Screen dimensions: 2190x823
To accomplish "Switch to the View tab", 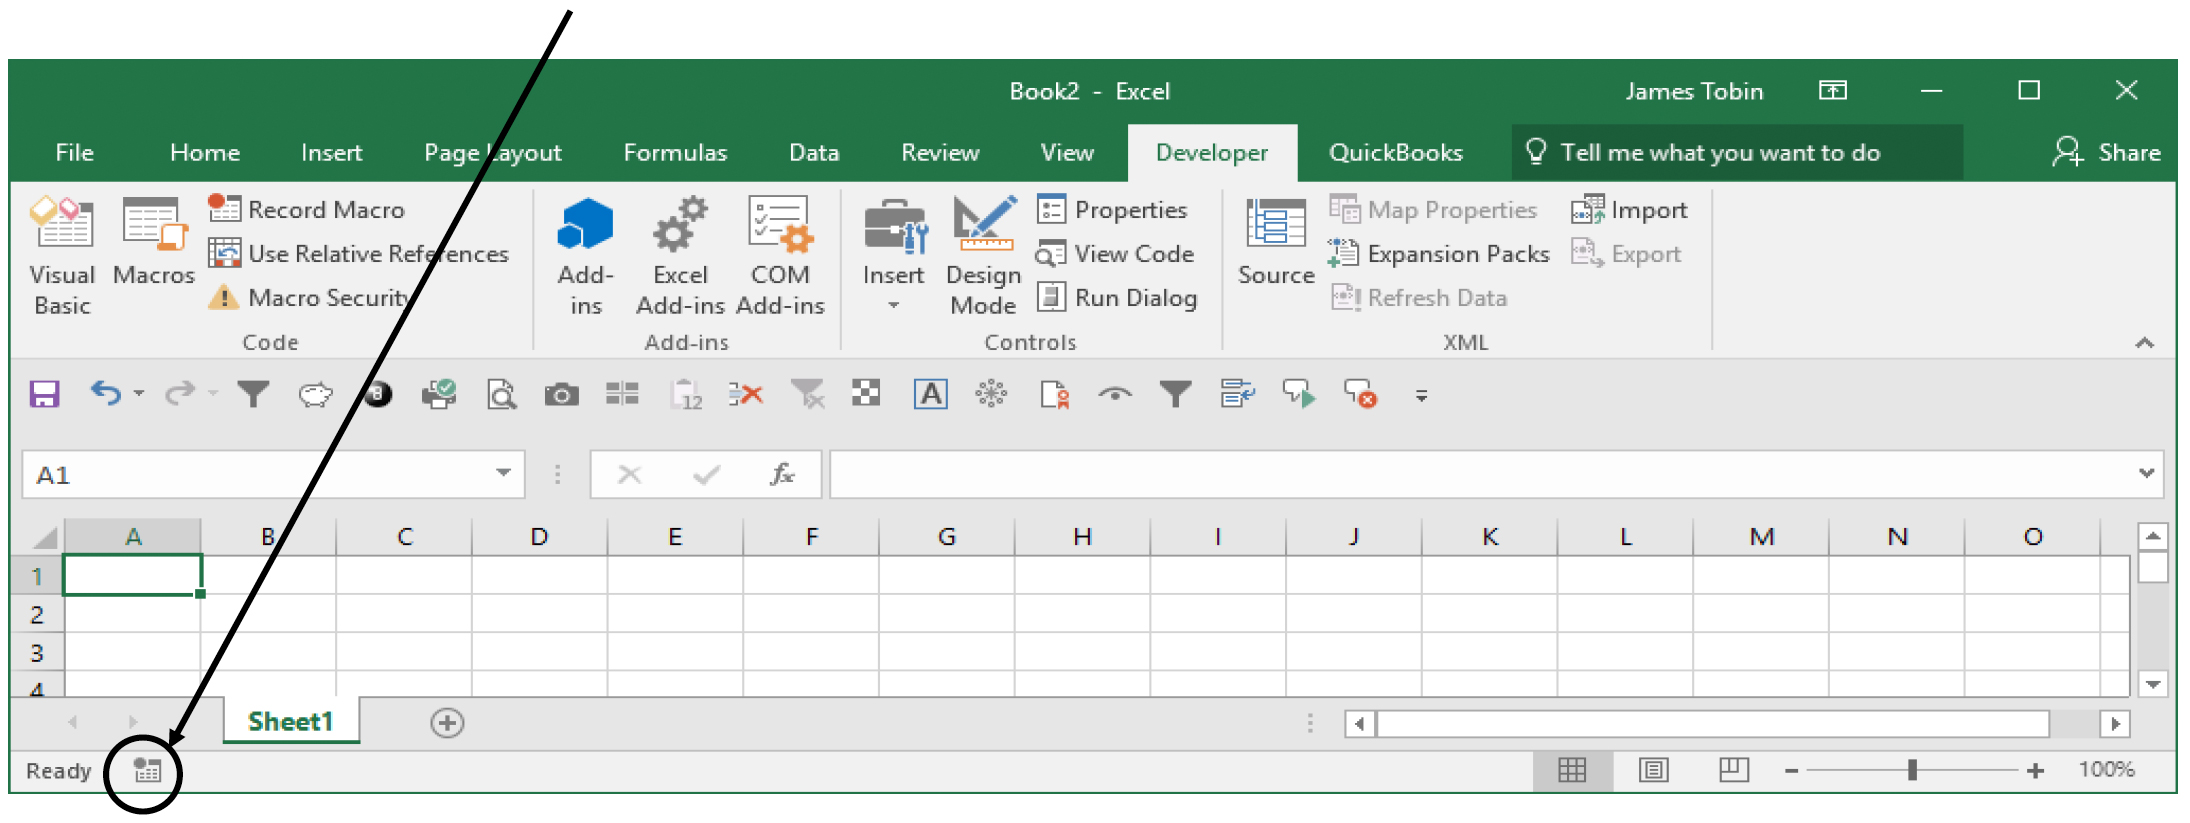I will pos(1067,152).
